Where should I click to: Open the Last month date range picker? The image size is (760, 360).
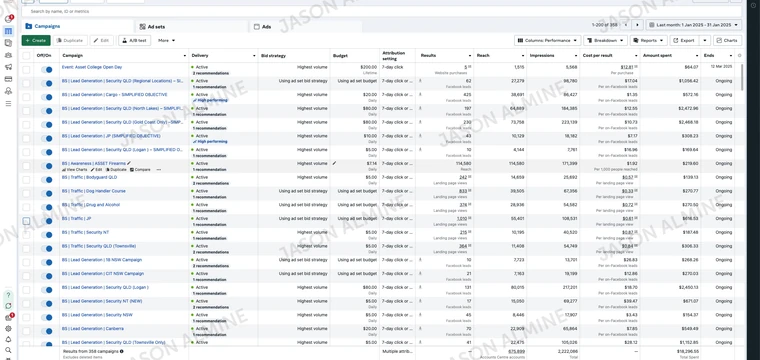point(694,25)
